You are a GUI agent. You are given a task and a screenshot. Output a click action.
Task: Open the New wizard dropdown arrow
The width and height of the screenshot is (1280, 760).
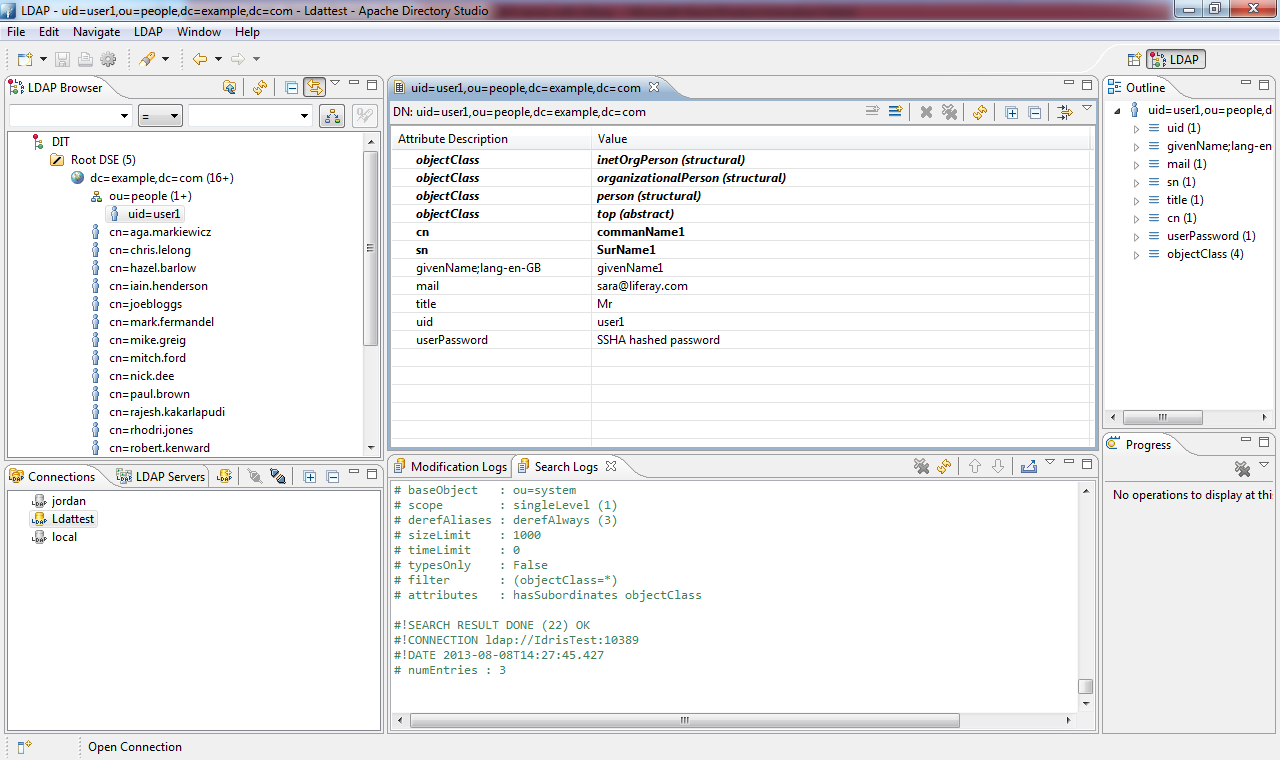click(42, 60)
